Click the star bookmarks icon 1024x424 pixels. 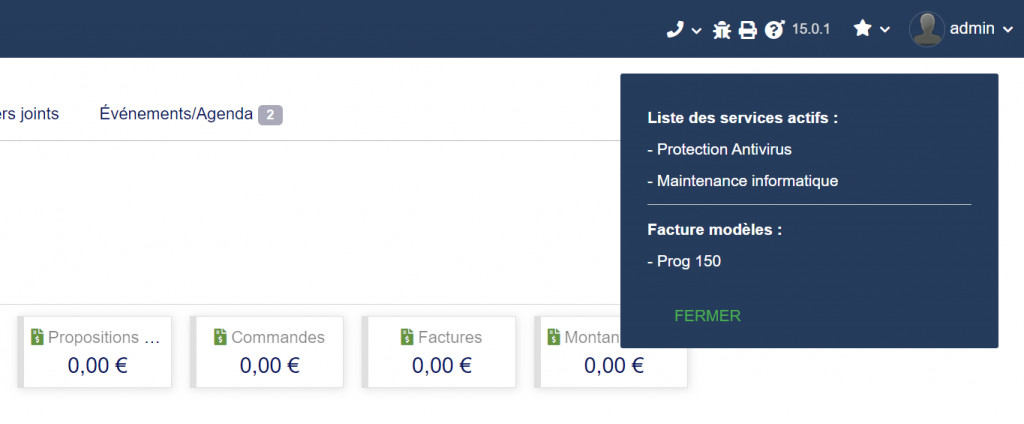coord(863,28)
